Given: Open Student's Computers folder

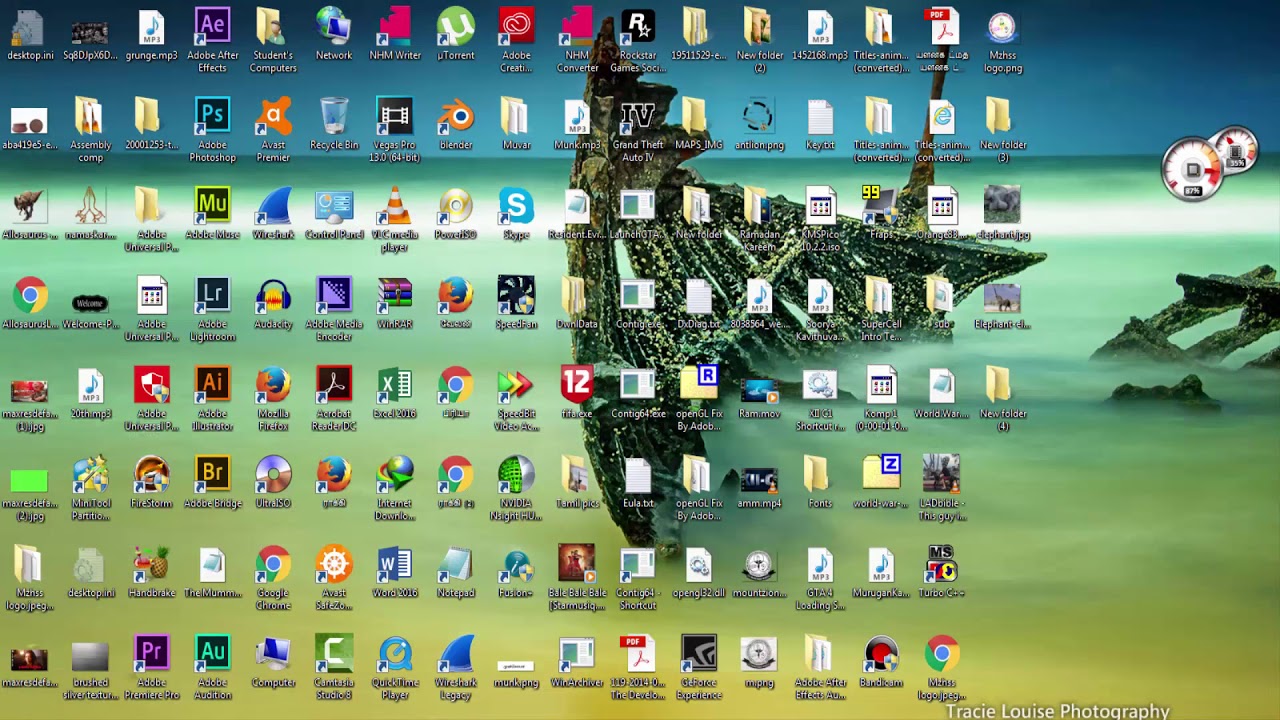Looking at the screenshot, I should [273, 40].
